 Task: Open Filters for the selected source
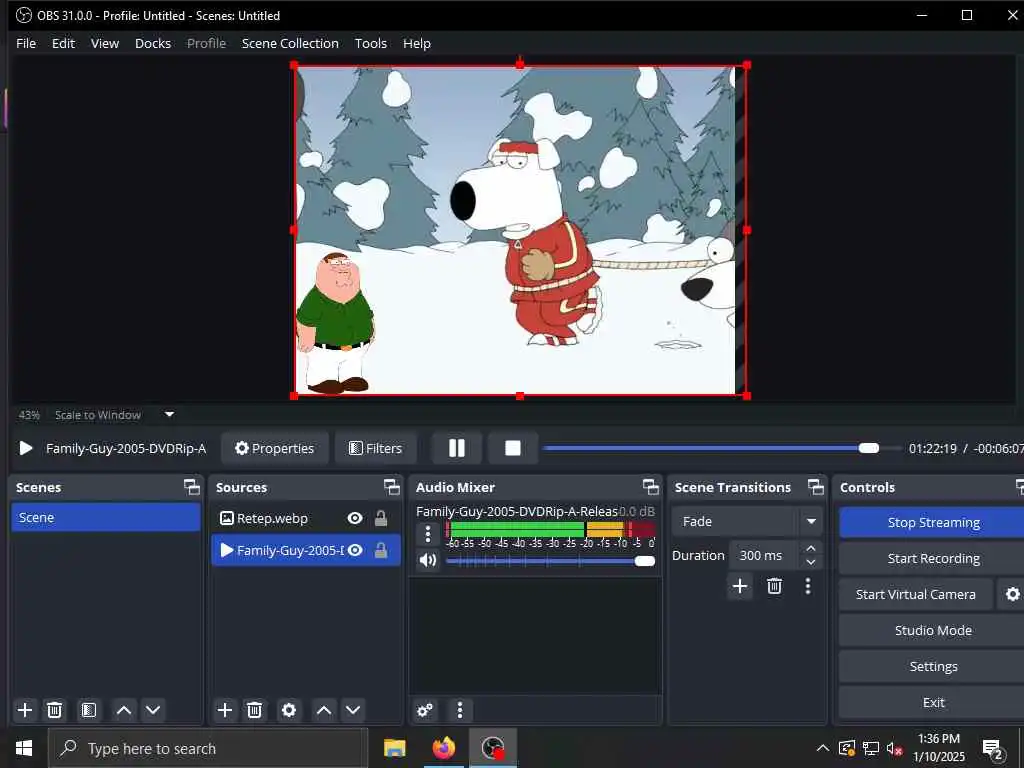[376, 448]
